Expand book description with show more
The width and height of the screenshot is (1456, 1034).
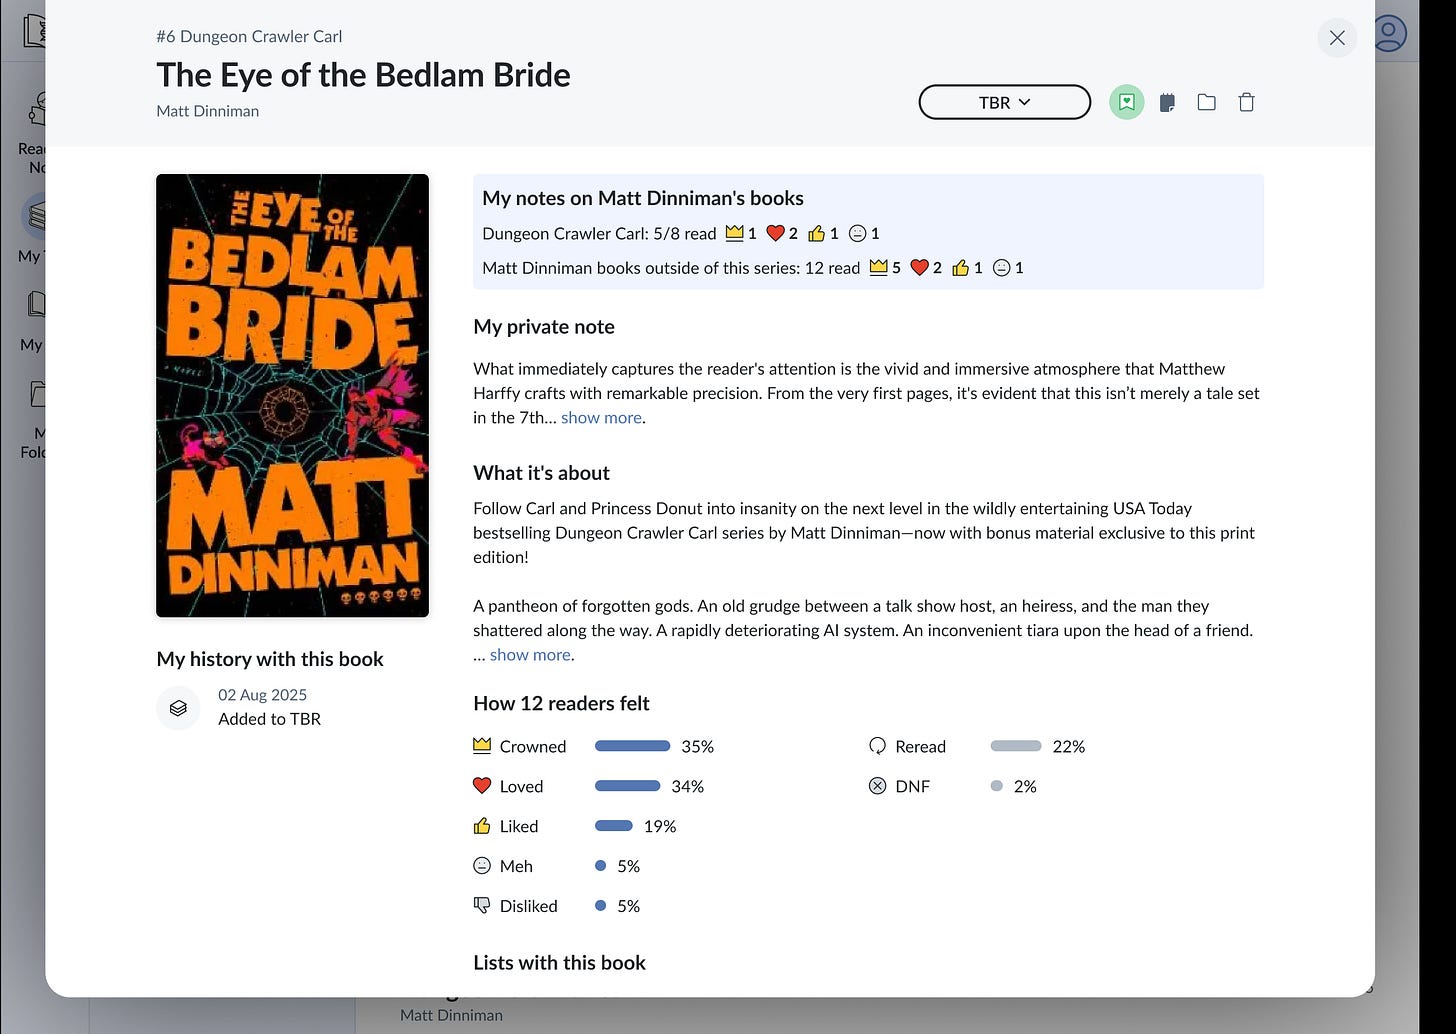click(530, 655)
